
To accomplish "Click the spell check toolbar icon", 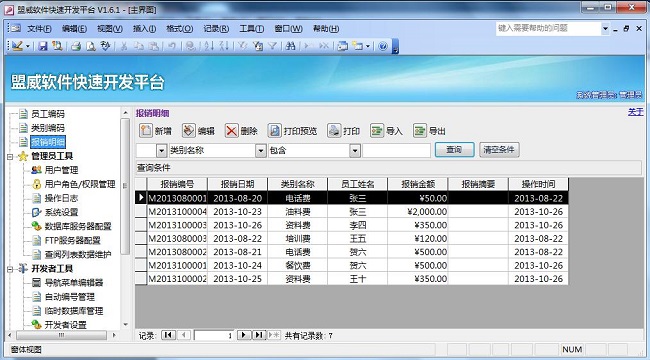I will point(105,46).
